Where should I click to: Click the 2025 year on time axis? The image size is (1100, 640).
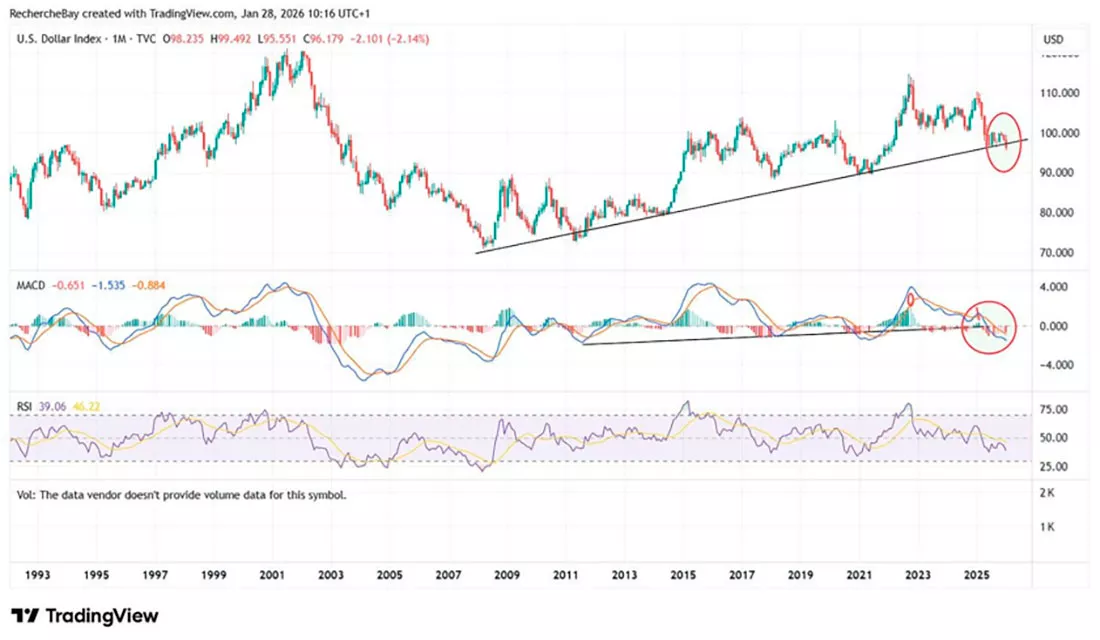coord(977,575)
